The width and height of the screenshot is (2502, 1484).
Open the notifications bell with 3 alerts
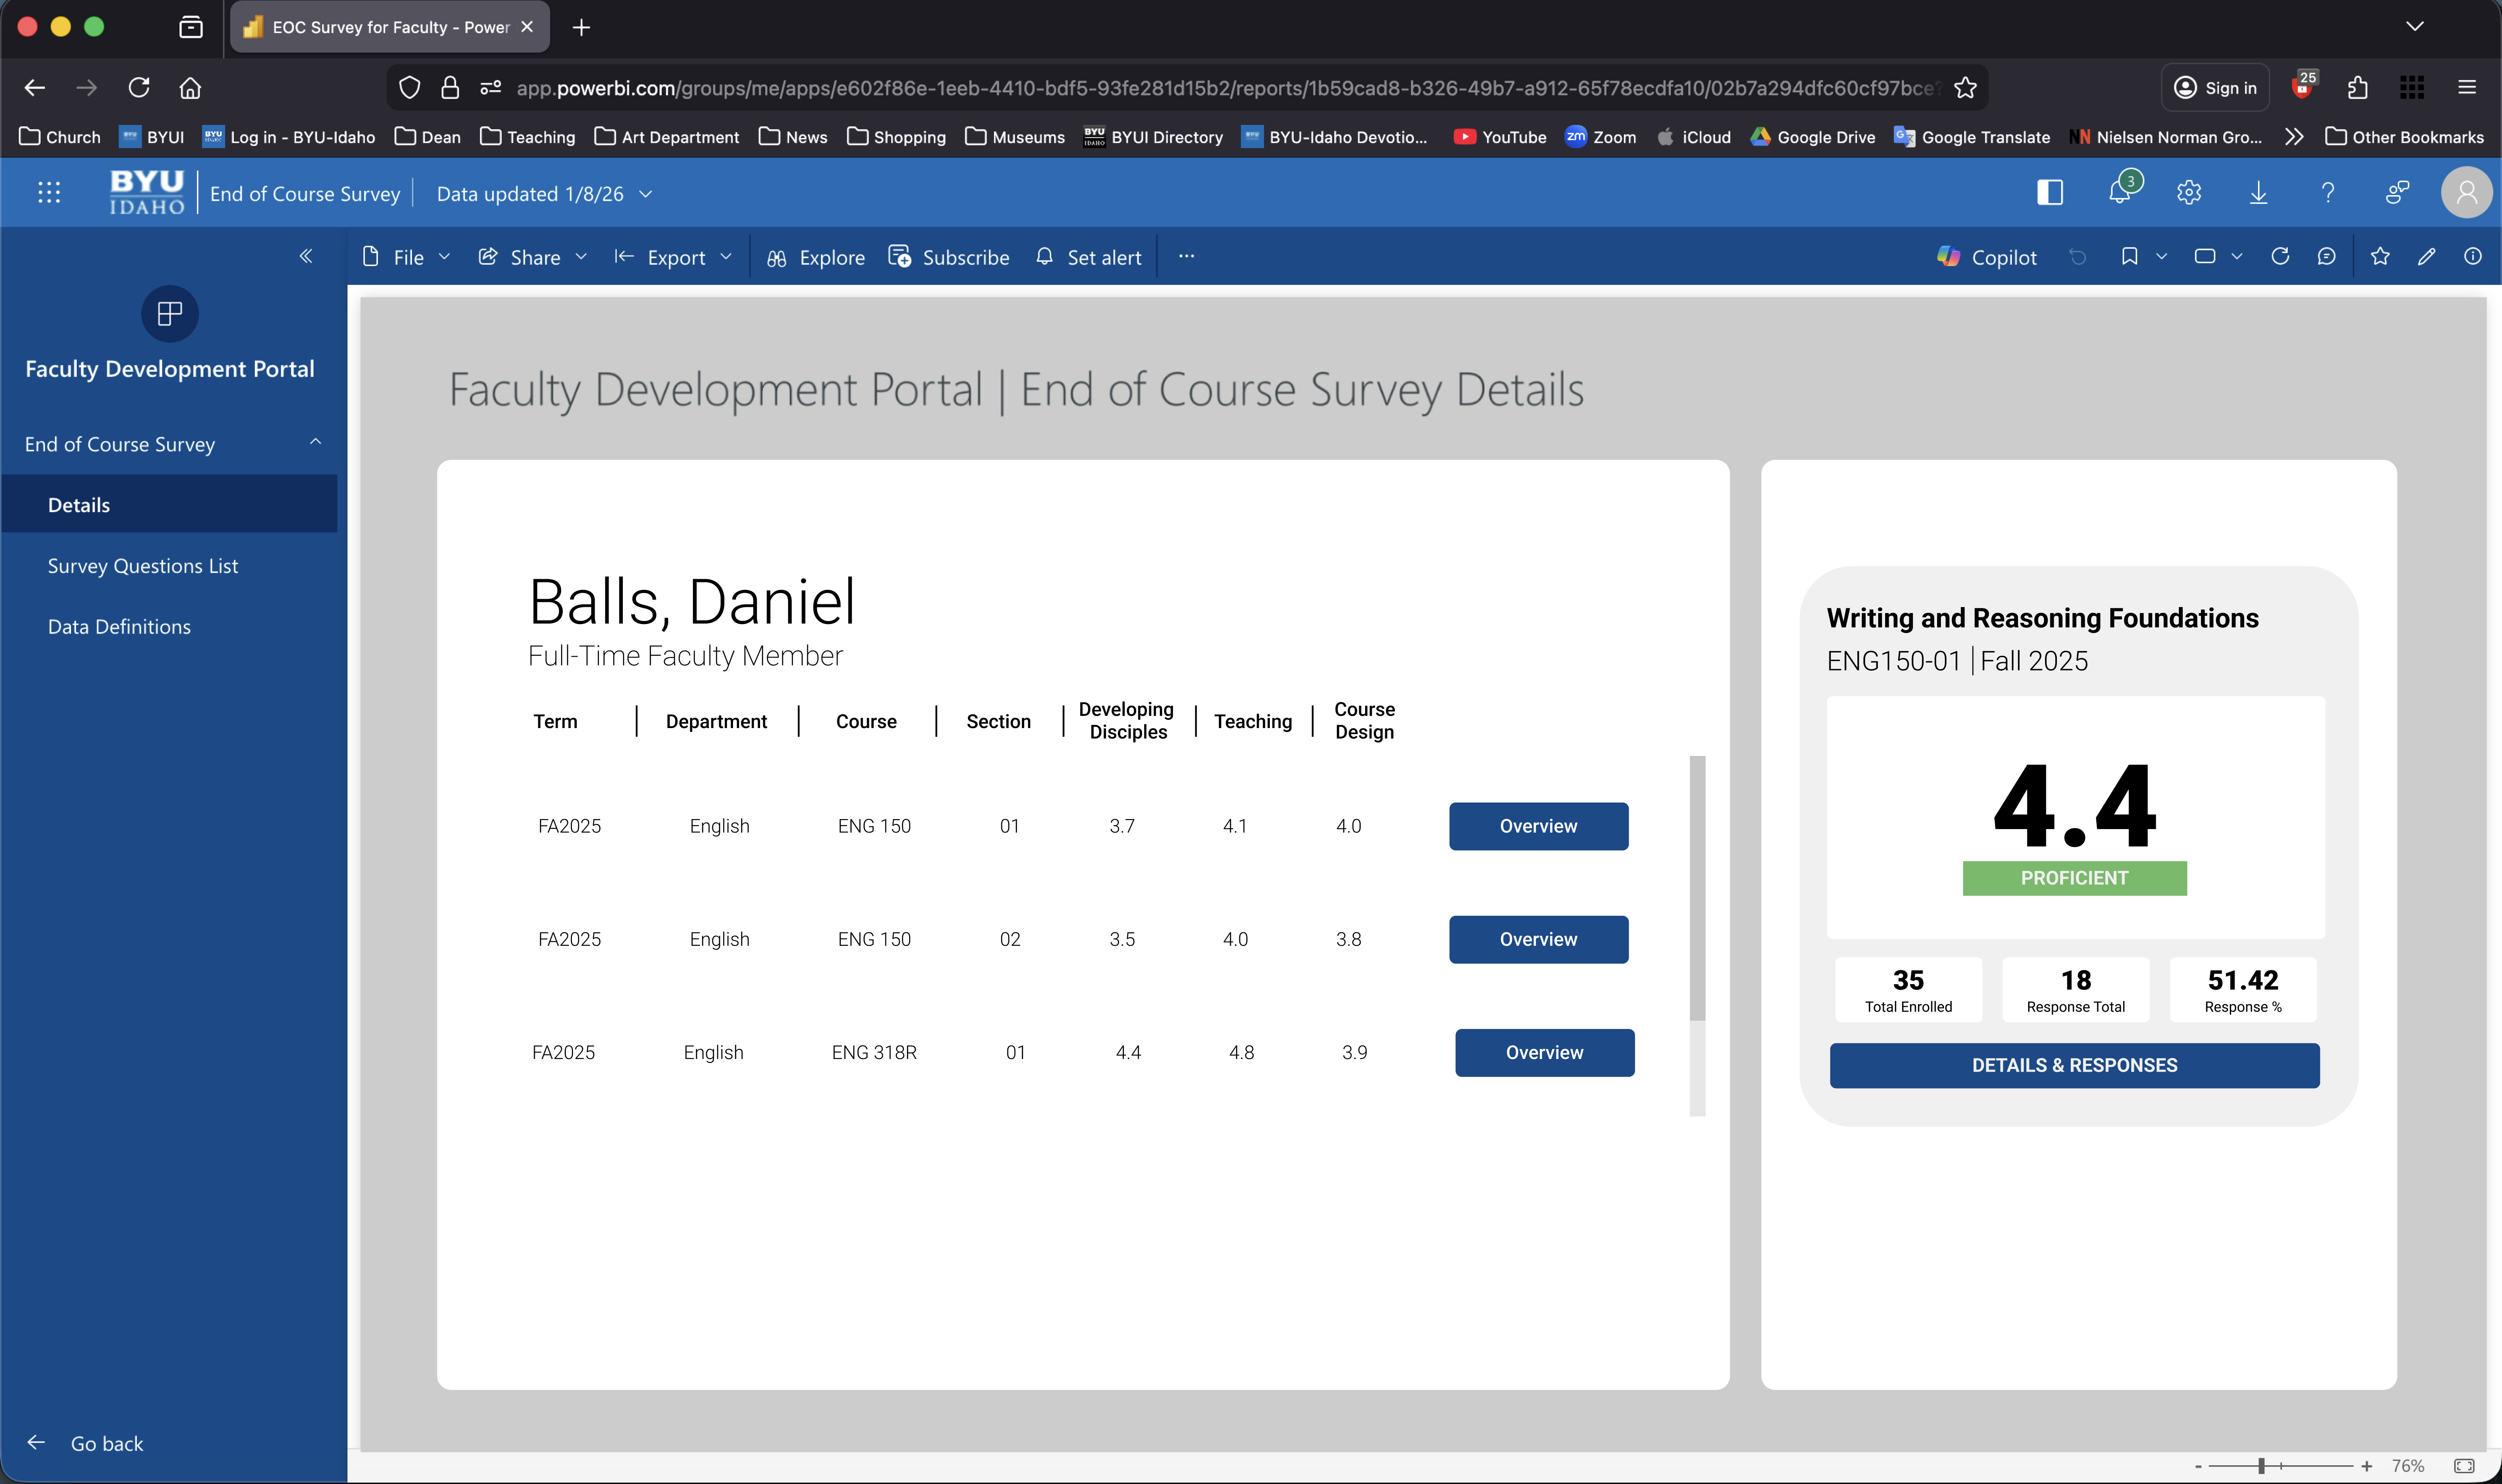pos(2120,192)
